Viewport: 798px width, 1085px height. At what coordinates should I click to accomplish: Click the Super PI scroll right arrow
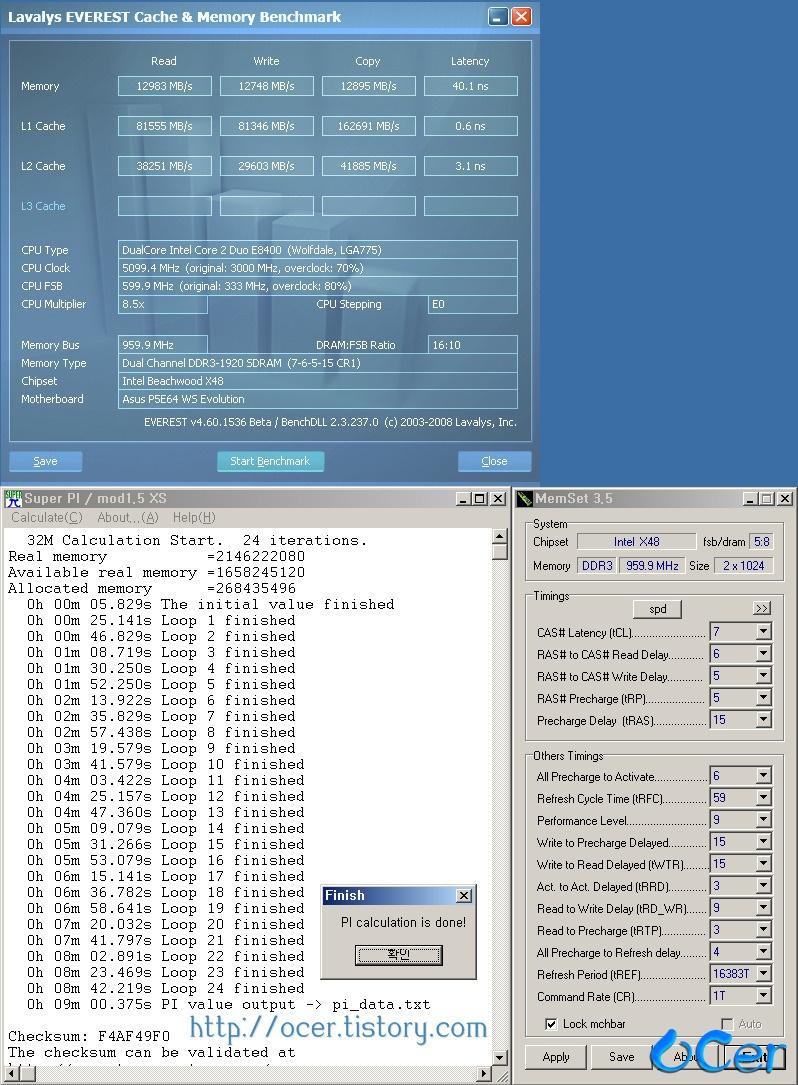tap(484, 1073)
